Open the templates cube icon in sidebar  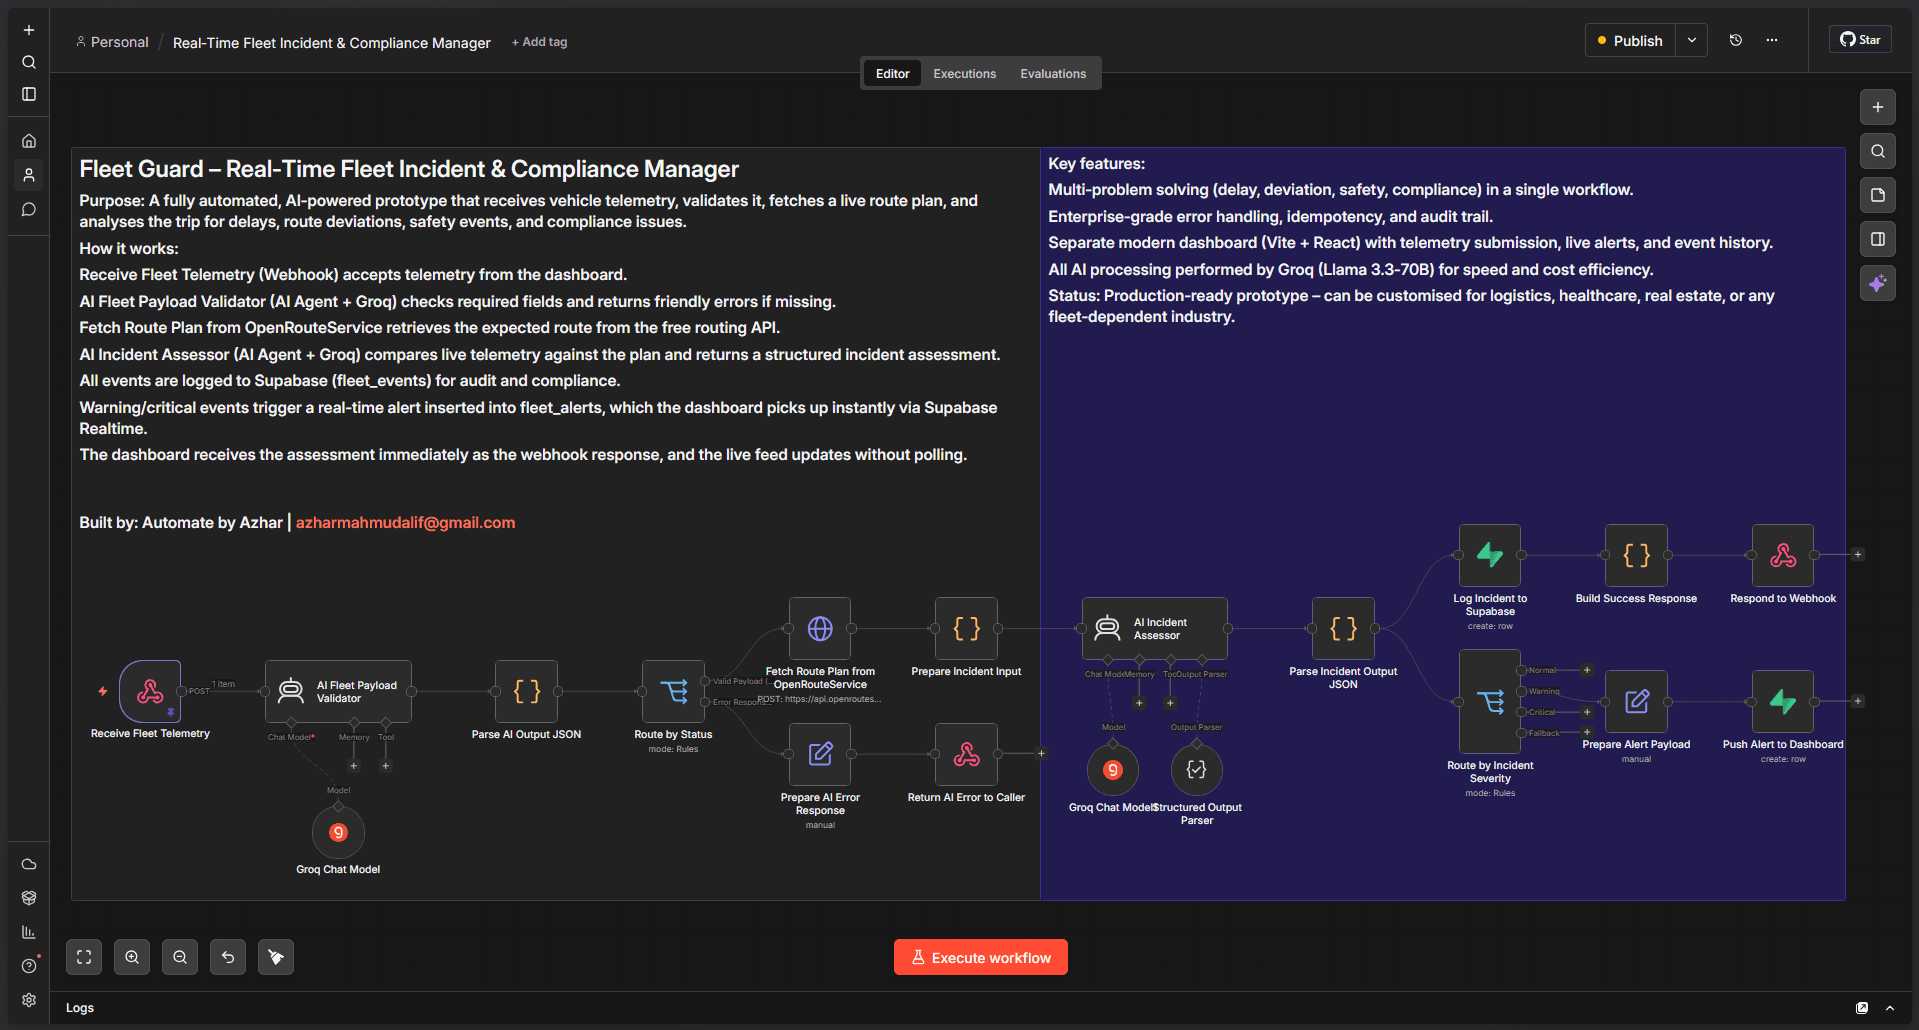[x=29, y=898]
